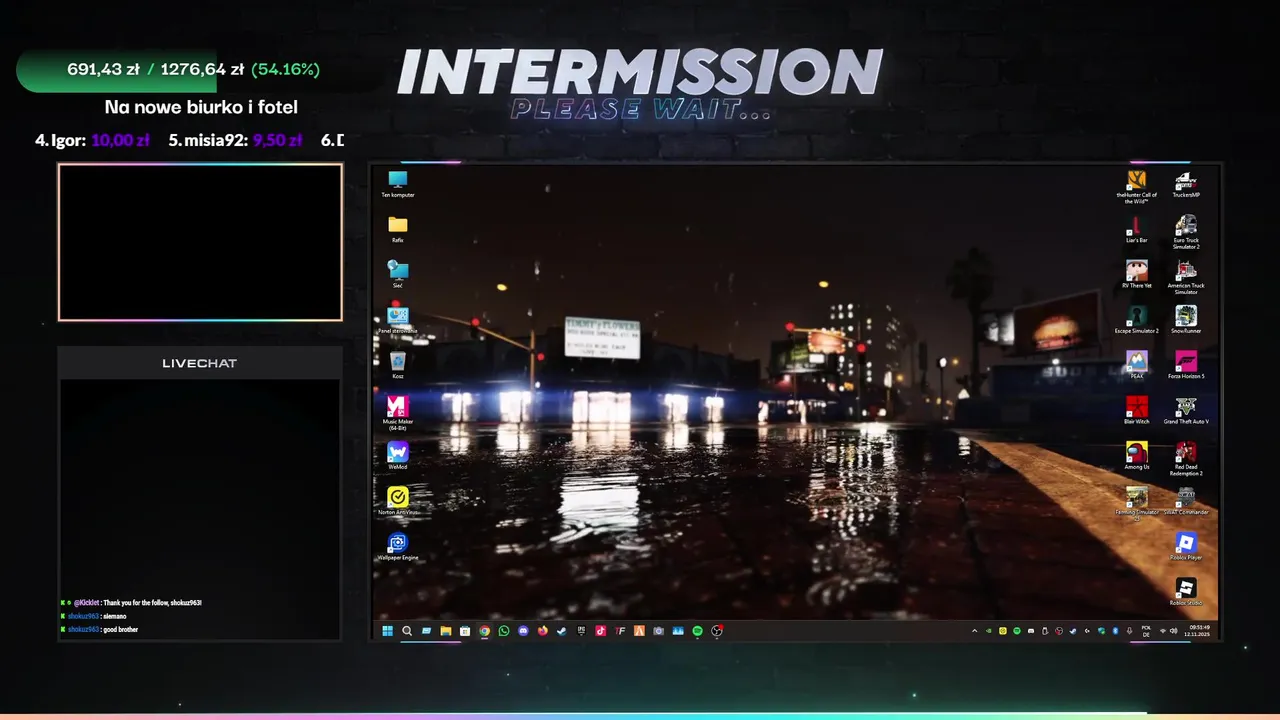Open Firefox from the taskbar

(x=543, y=631)
